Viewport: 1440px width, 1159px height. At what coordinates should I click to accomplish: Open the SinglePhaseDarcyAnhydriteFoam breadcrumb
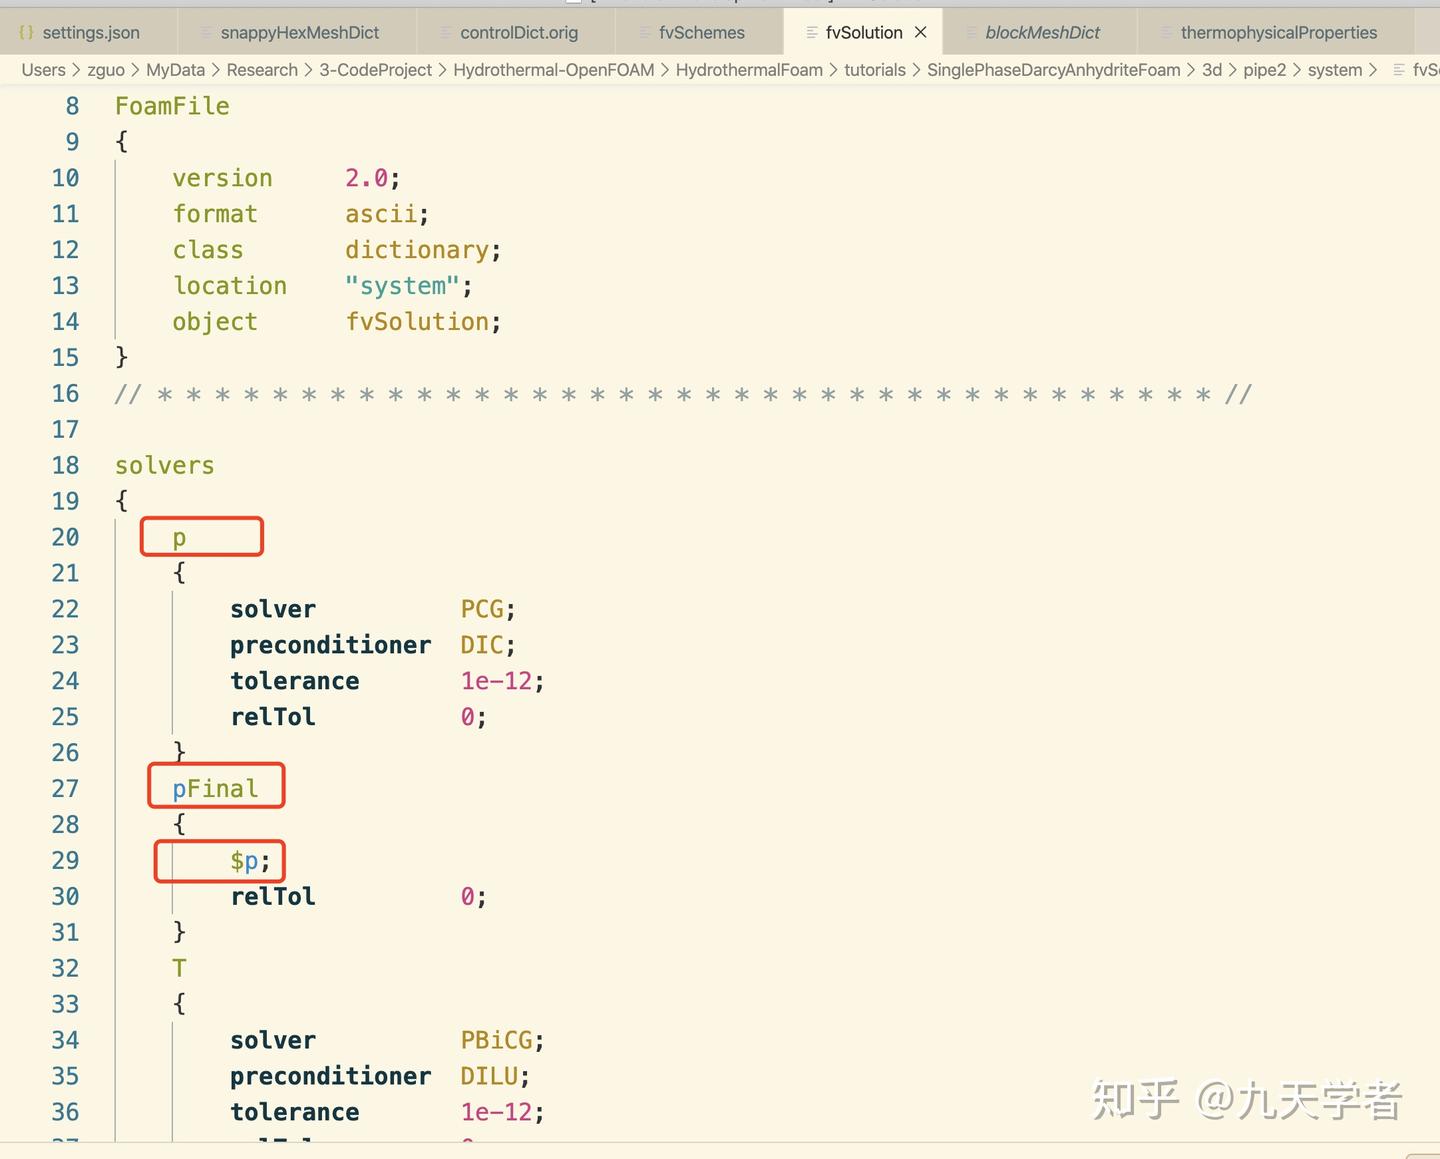pyautogui.click(x=1054, y=70)
